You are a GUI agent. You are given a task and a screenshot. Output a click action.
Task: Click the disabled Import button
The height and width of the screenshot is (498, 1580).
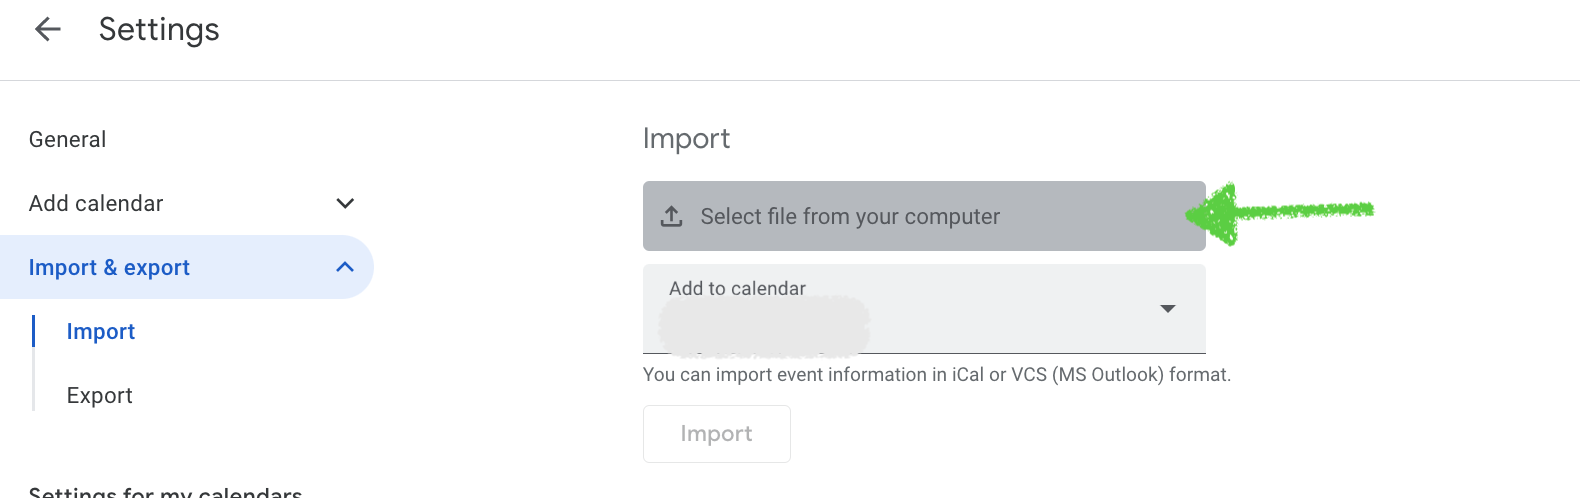pyautogui.click(x=717, y=434)
